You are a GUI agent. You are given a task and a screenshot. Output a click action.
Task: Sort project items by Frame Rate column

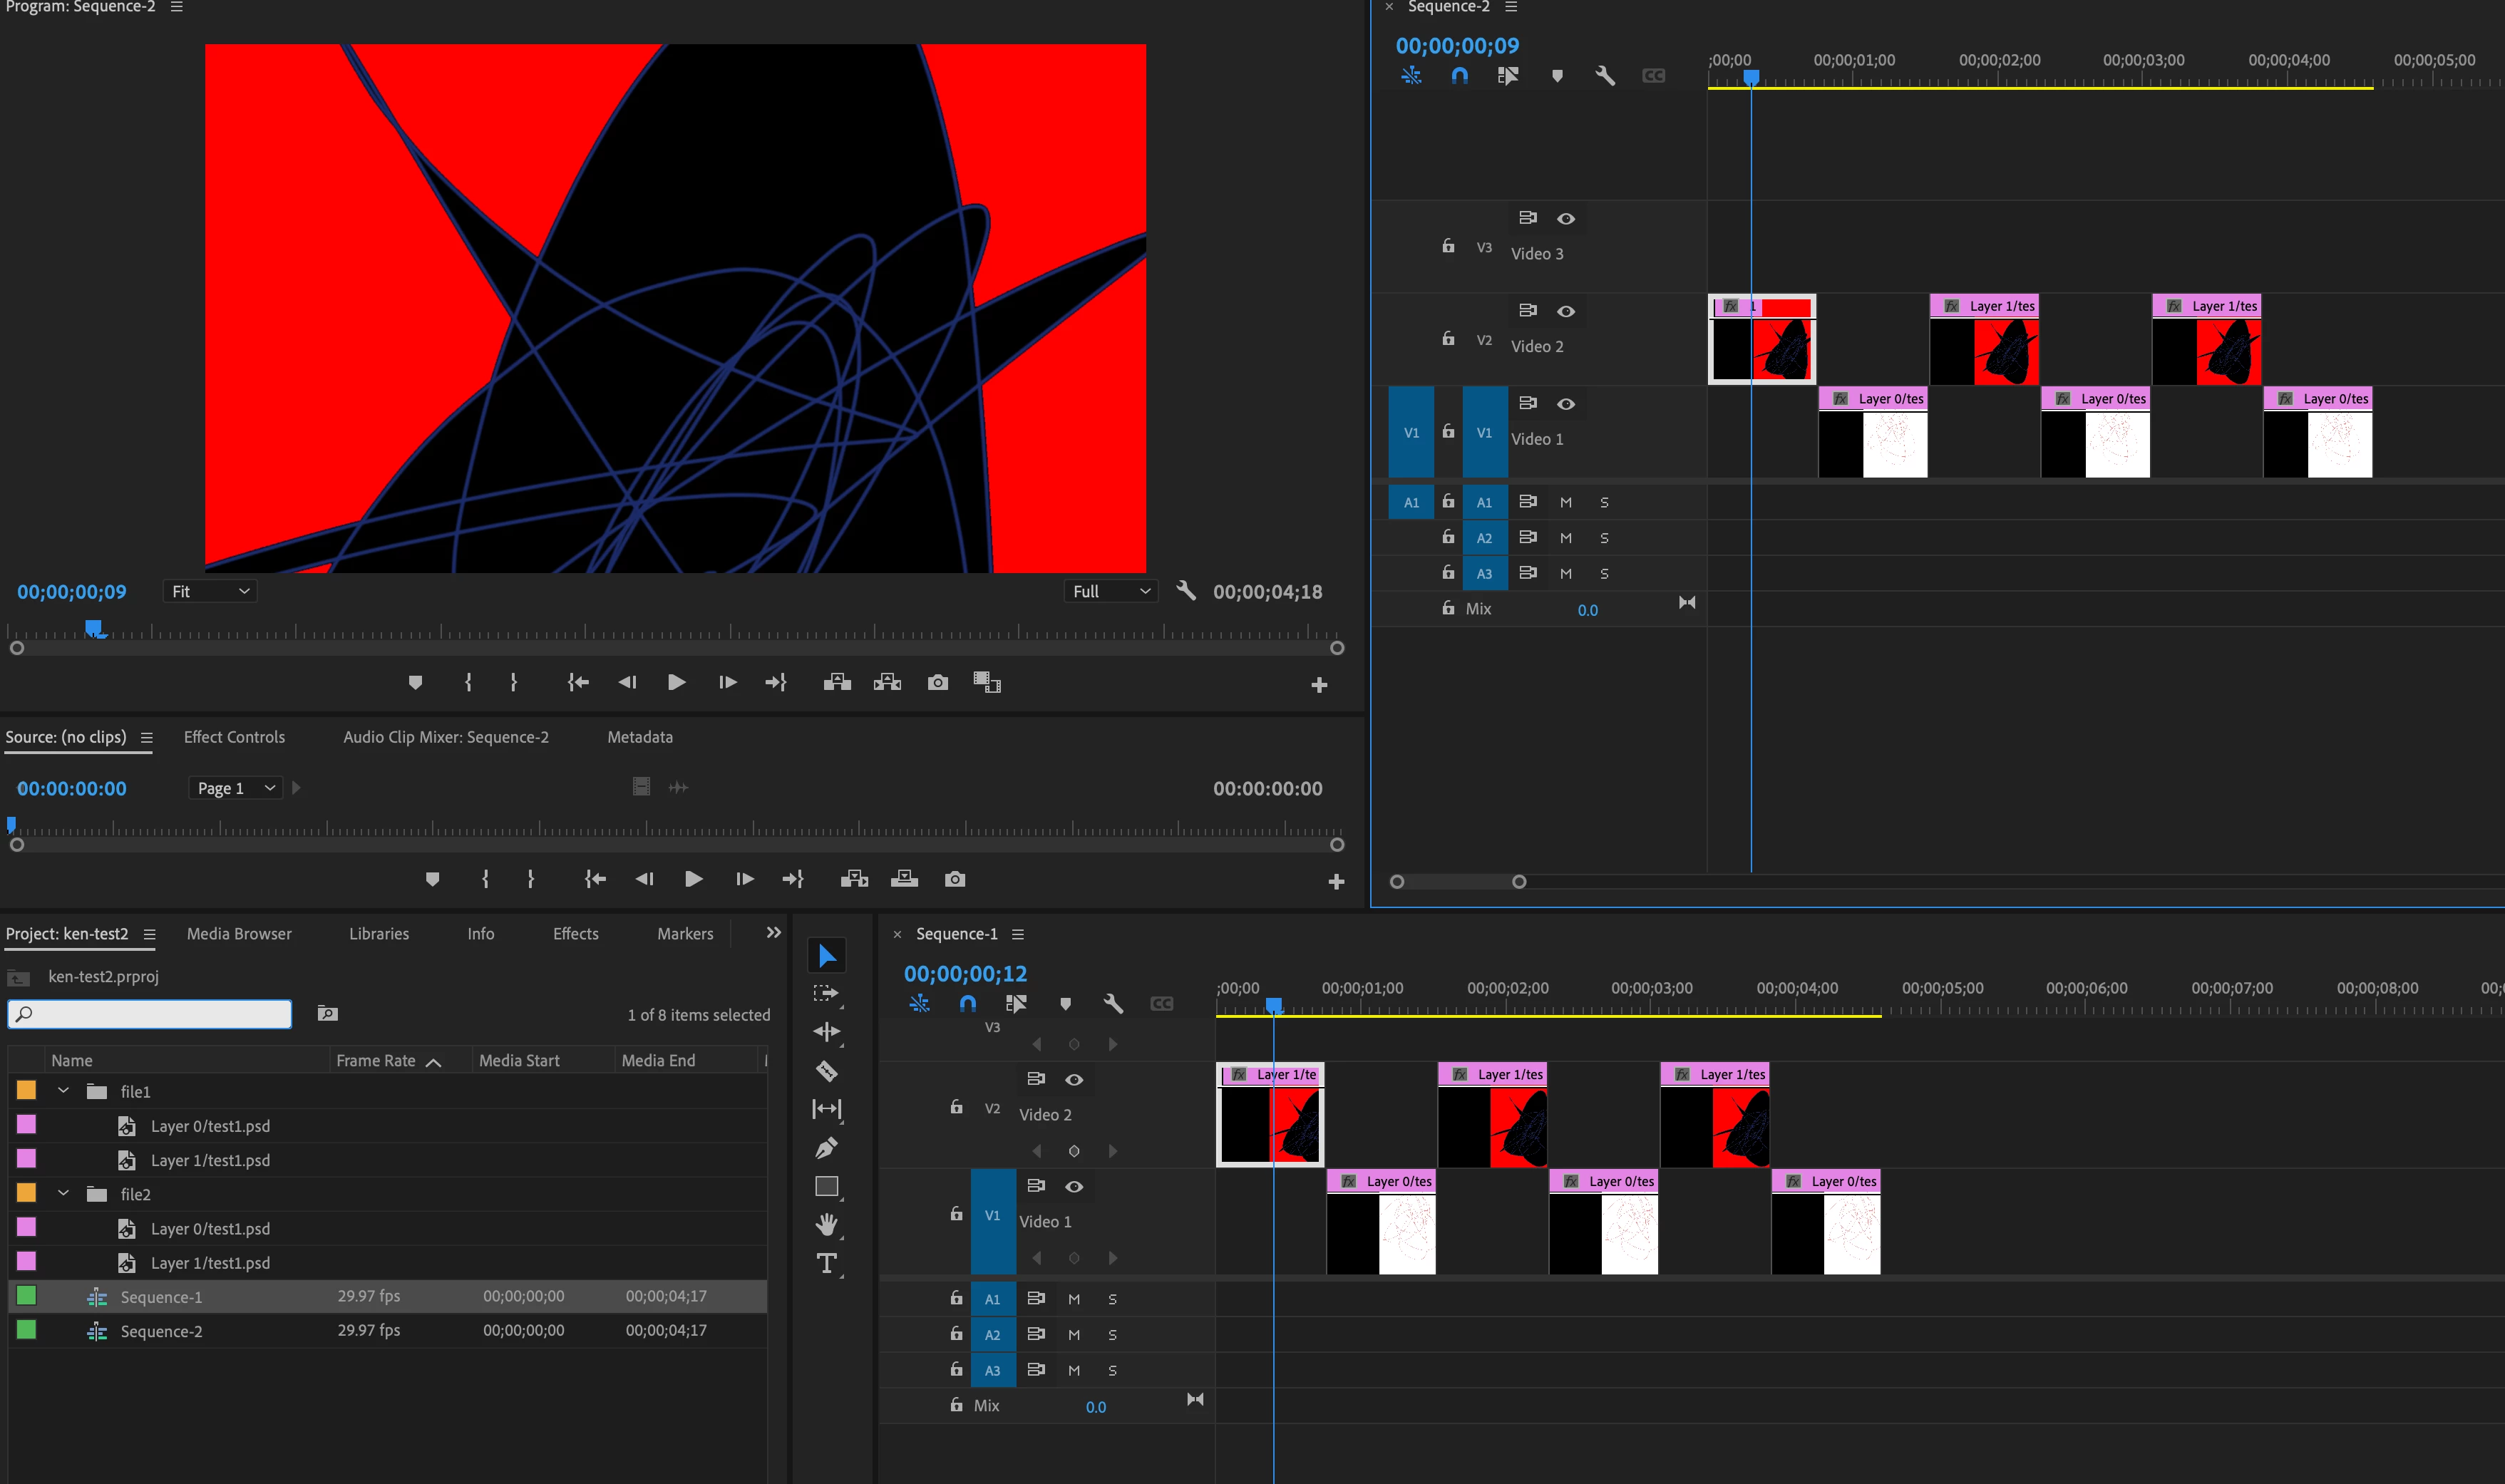(x=376, y=1060)
